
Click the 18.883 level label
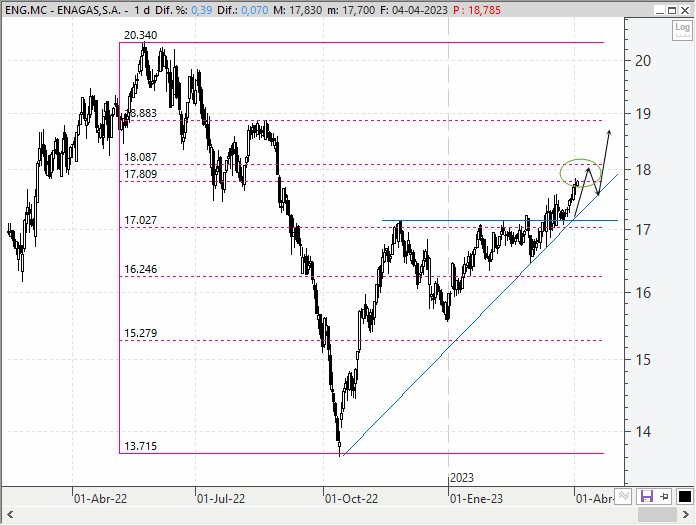point(140,113)
